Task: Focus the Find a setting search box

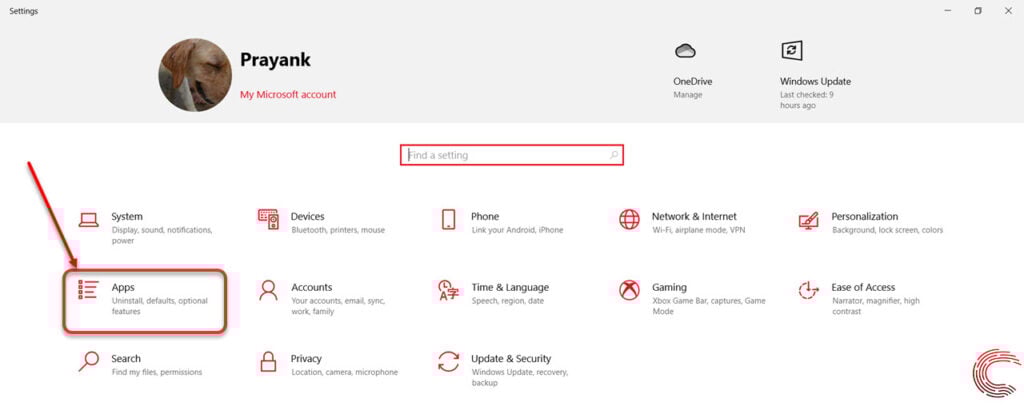Action: click(x=511, y=155)
